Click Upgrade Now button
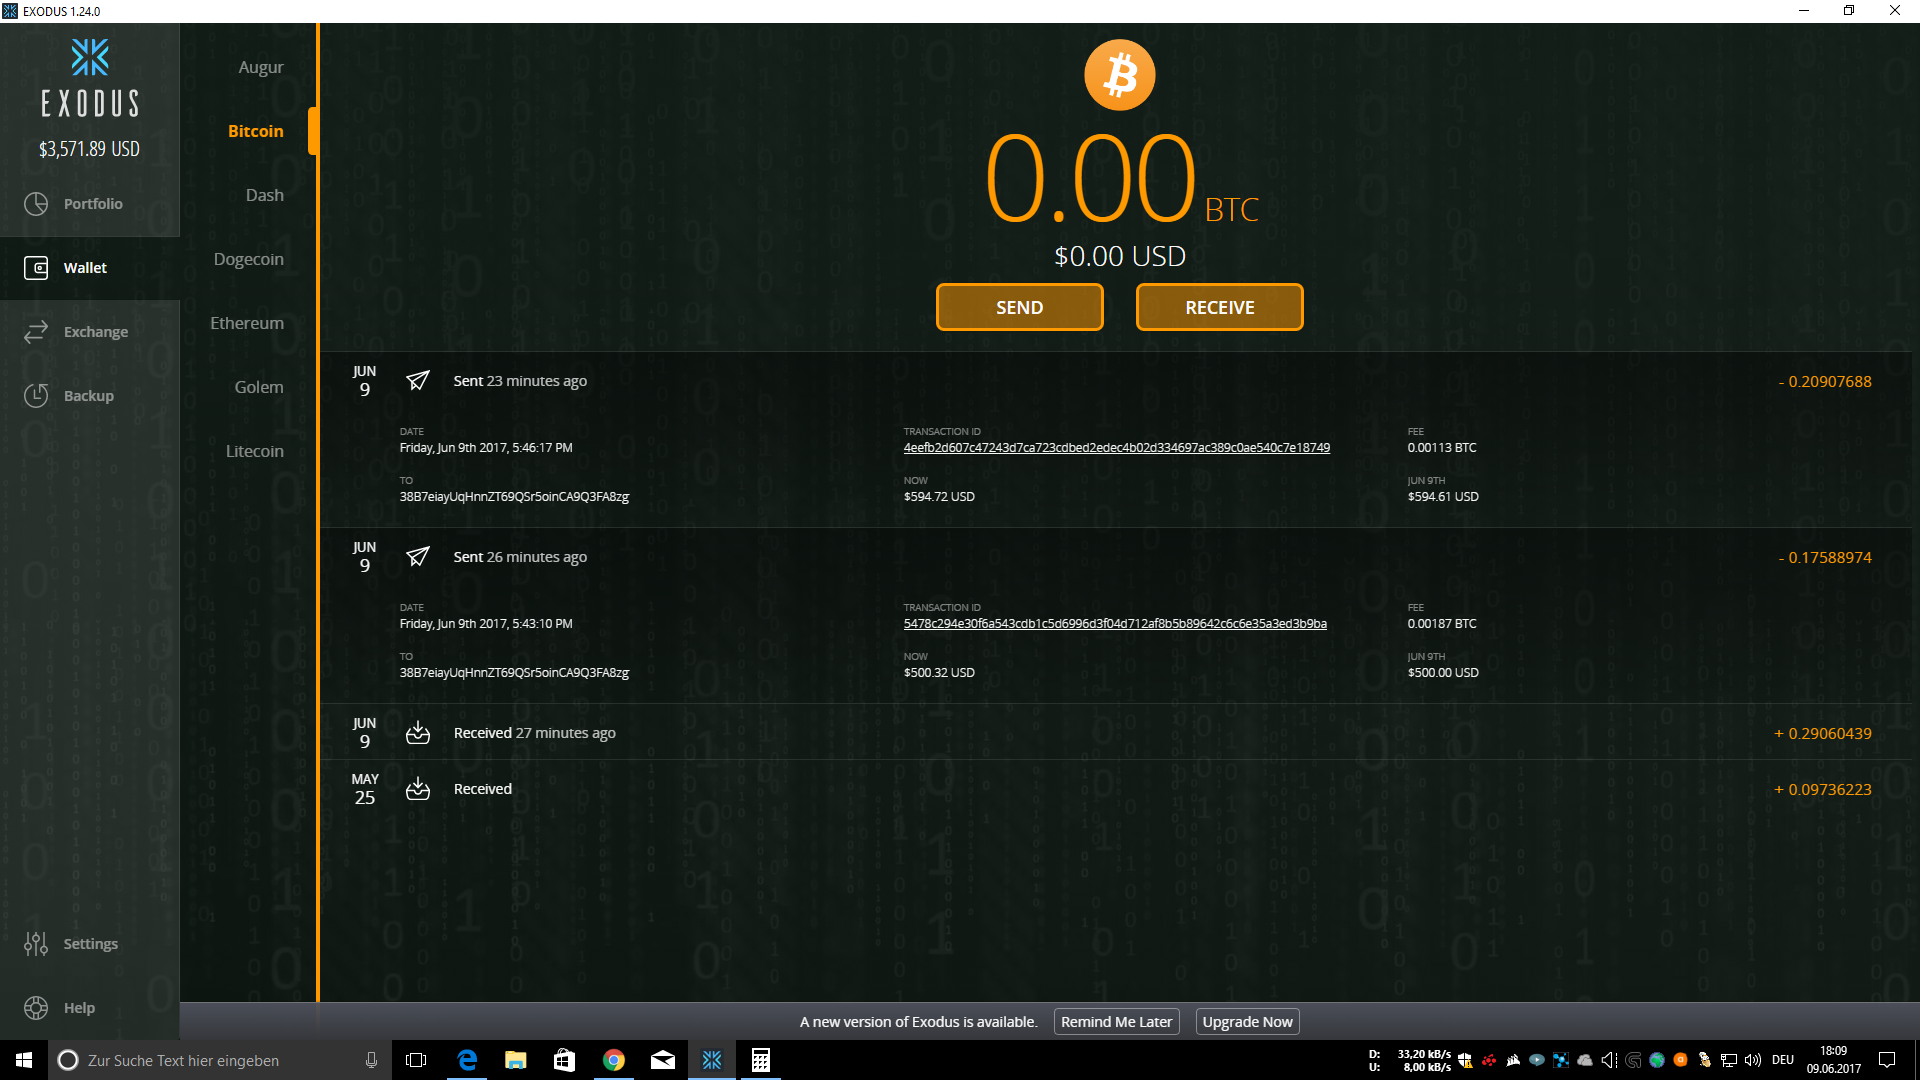The width and height of the screenshot is (1920, 1080). (x=1248, y=1022)
